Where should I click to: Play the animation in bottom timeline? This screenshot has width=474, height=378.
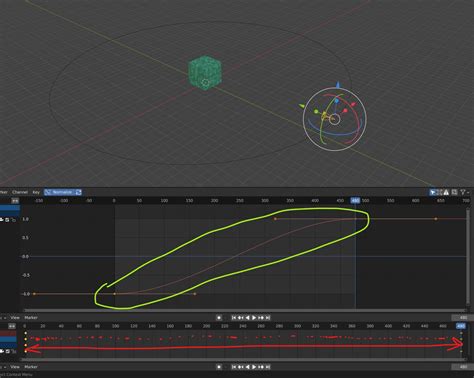[254, 367]
